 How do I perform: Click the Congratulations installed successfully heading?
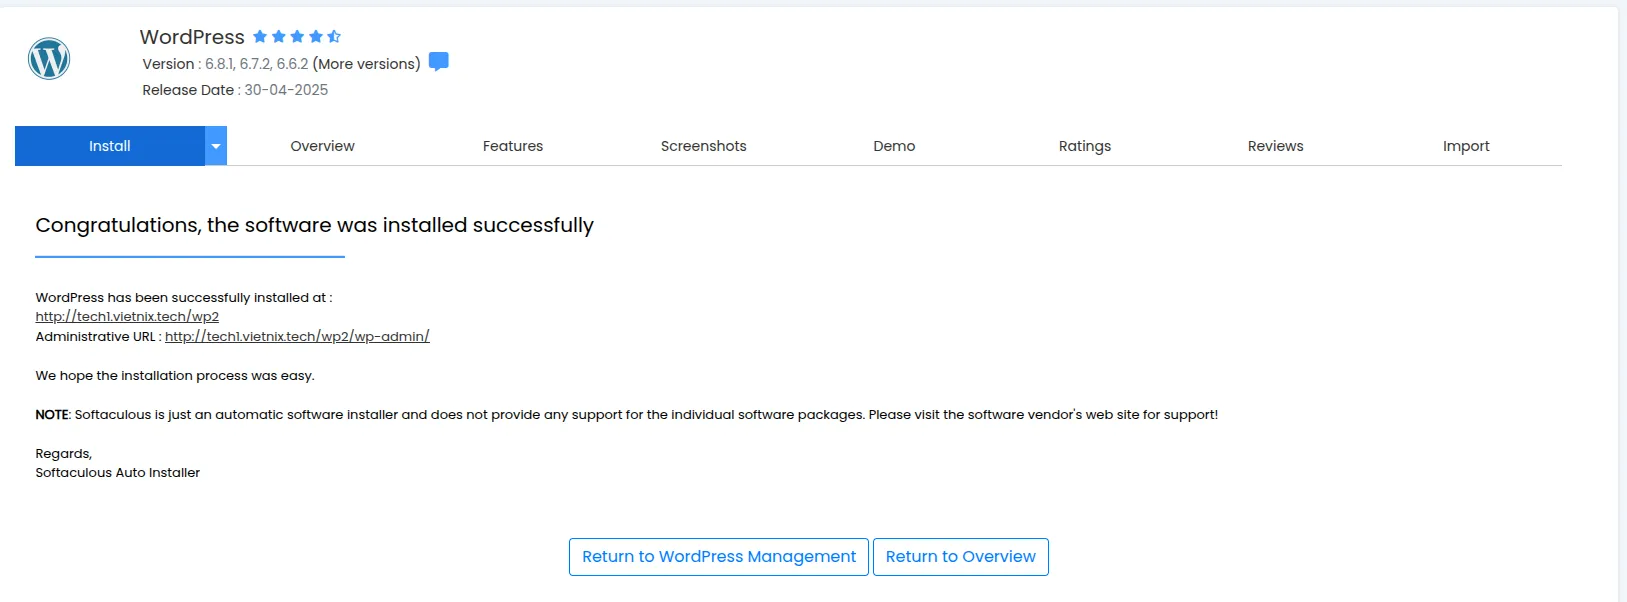tap(314, 225)
